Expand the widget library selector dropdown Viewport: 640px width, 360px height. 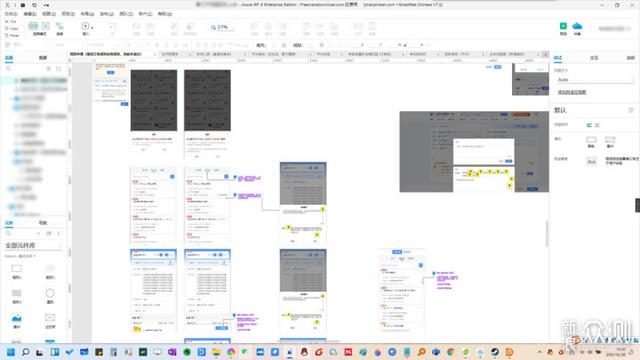[32, 245]
